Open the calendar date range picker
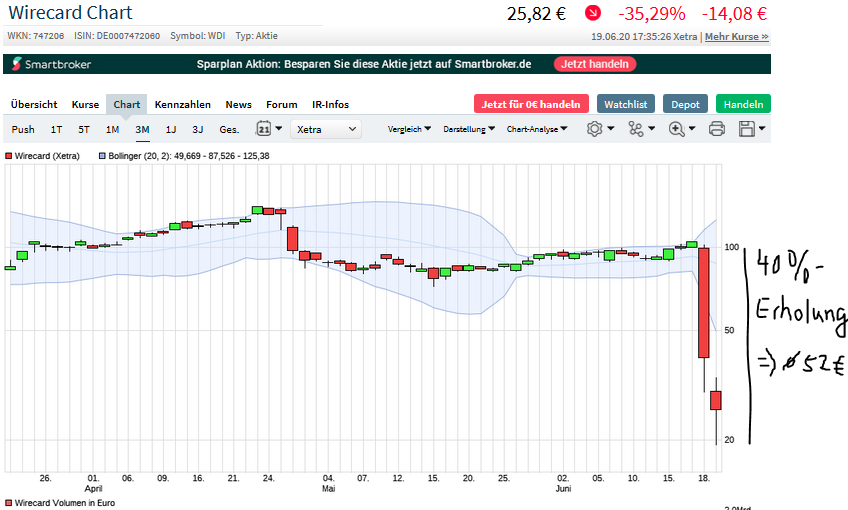848x510 pixels. tap(263, 129)
